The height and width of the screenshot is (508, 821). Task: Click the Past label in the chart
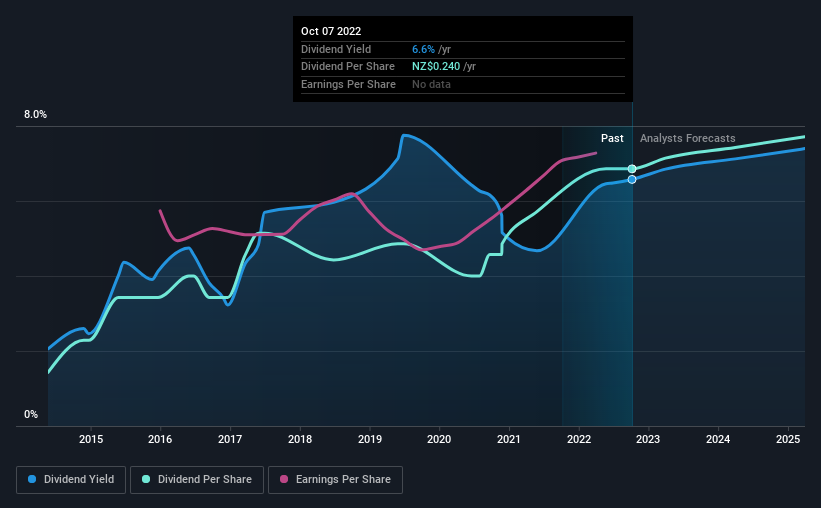pyautogui.click(x=612, y=138)
